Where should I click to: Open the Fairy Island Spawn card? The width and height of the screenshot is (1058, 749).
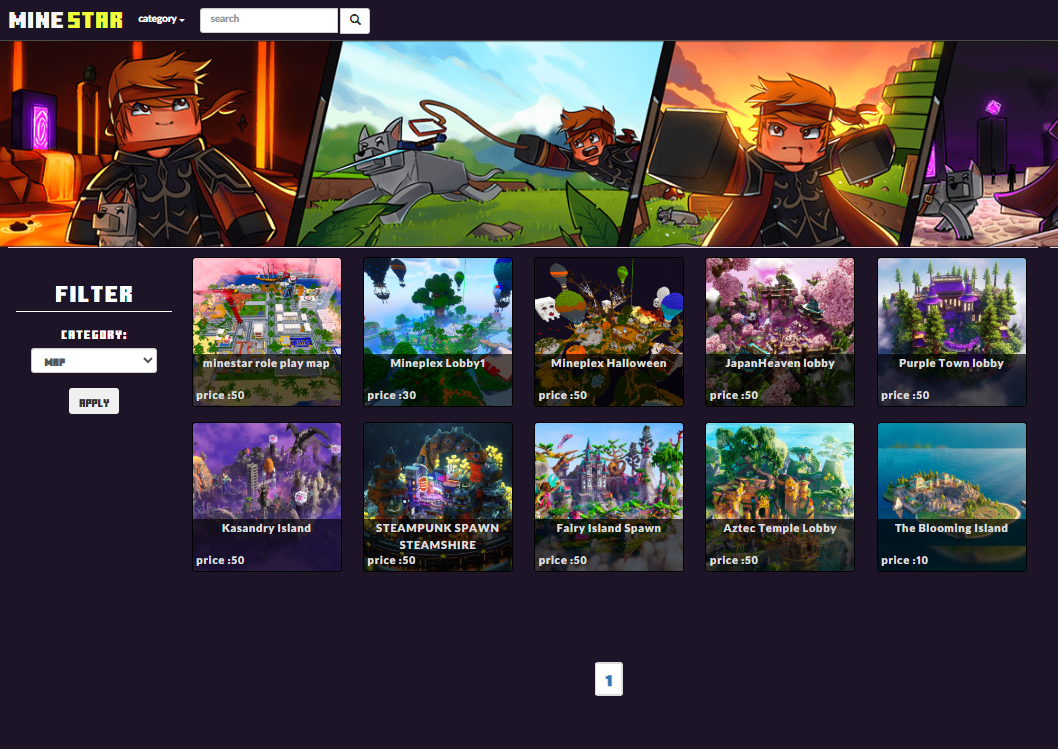tap(609, 497)
